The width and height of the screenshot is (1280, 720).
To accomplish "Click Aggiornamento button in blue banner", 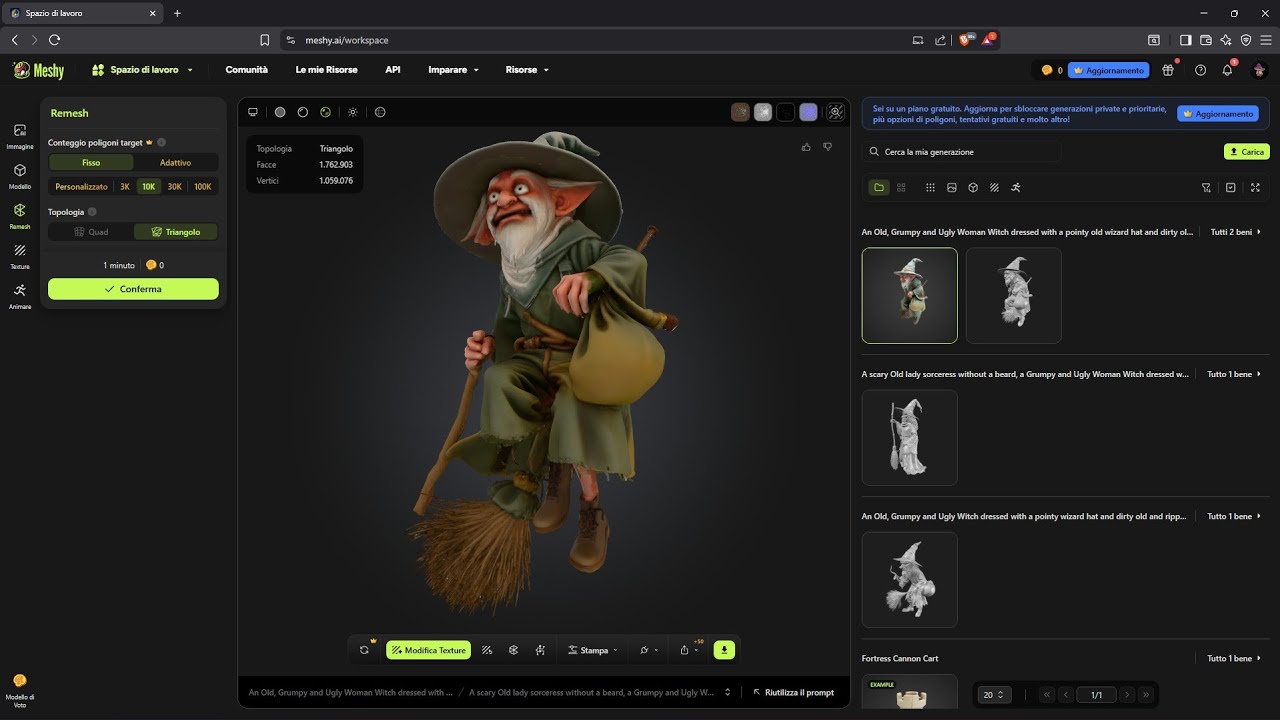I will tap(1217, 114).
